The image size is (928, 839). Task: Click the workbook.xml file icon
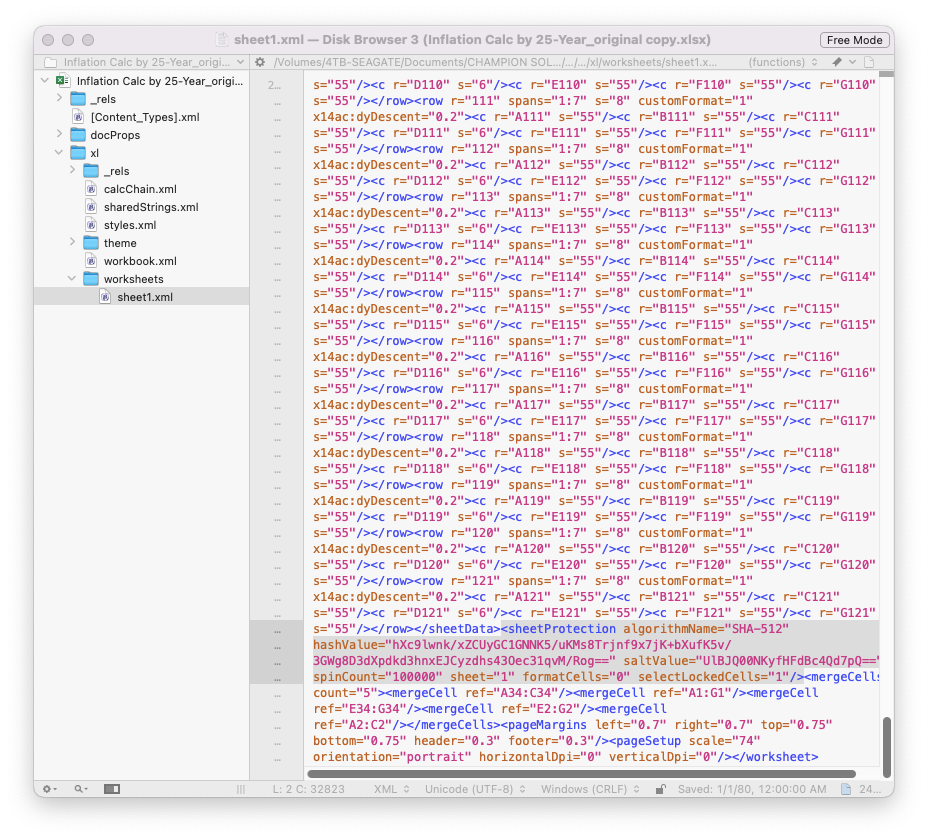coord(91,261)
